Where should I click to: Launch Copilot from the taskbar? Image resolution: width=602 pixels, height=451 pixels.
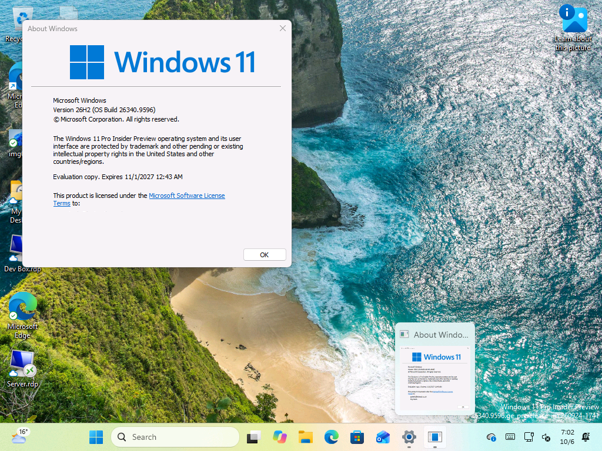(x=280, y=437)
